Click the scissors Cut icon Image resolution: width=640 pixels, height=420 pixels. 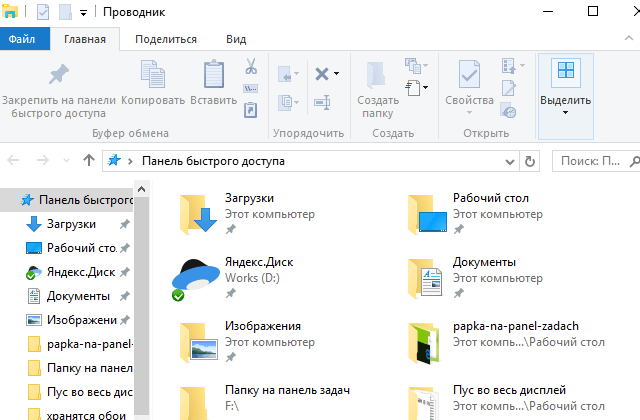point(251,66)
